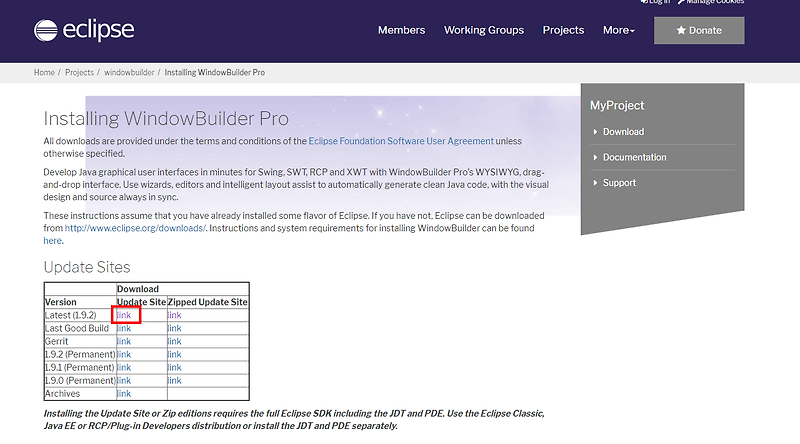This screenshot has width=800, height=444.
Task: Click the MyProject sidebar title
Action: pos(617,106)
